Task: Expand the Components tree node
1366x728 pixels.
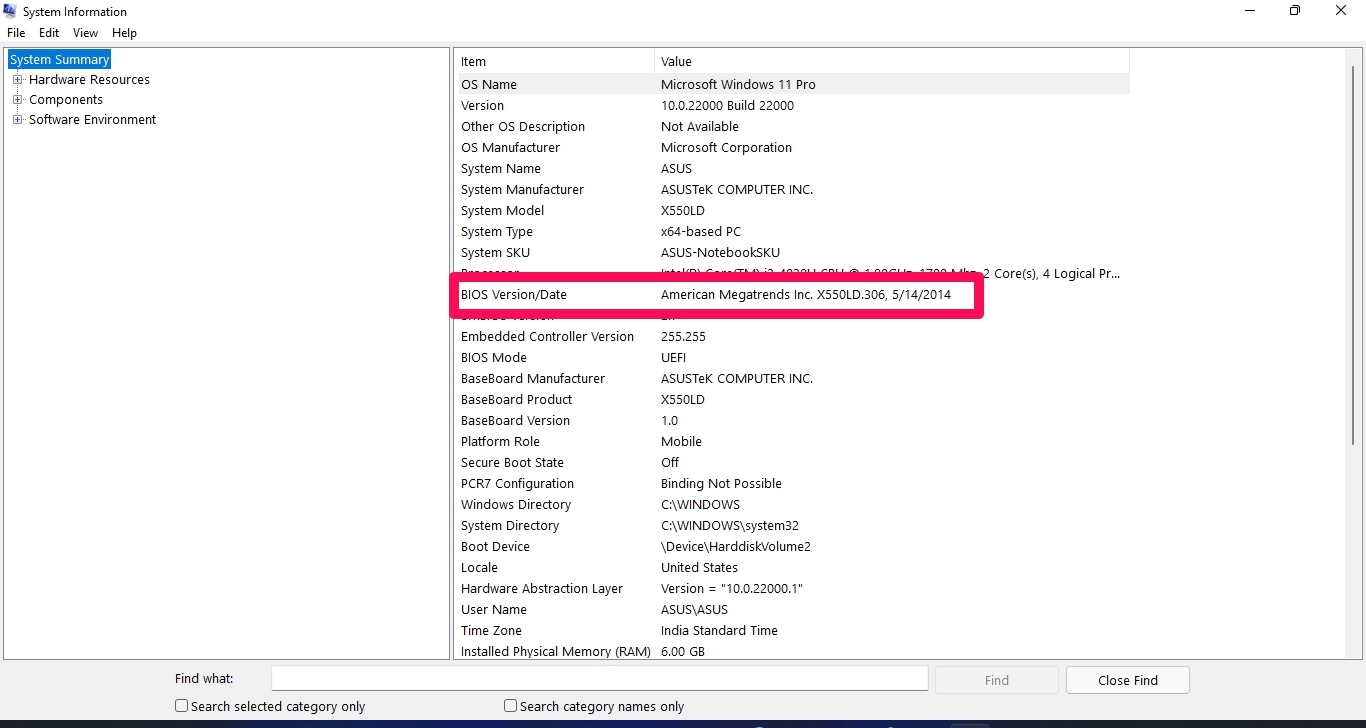Action: [17, 100]
